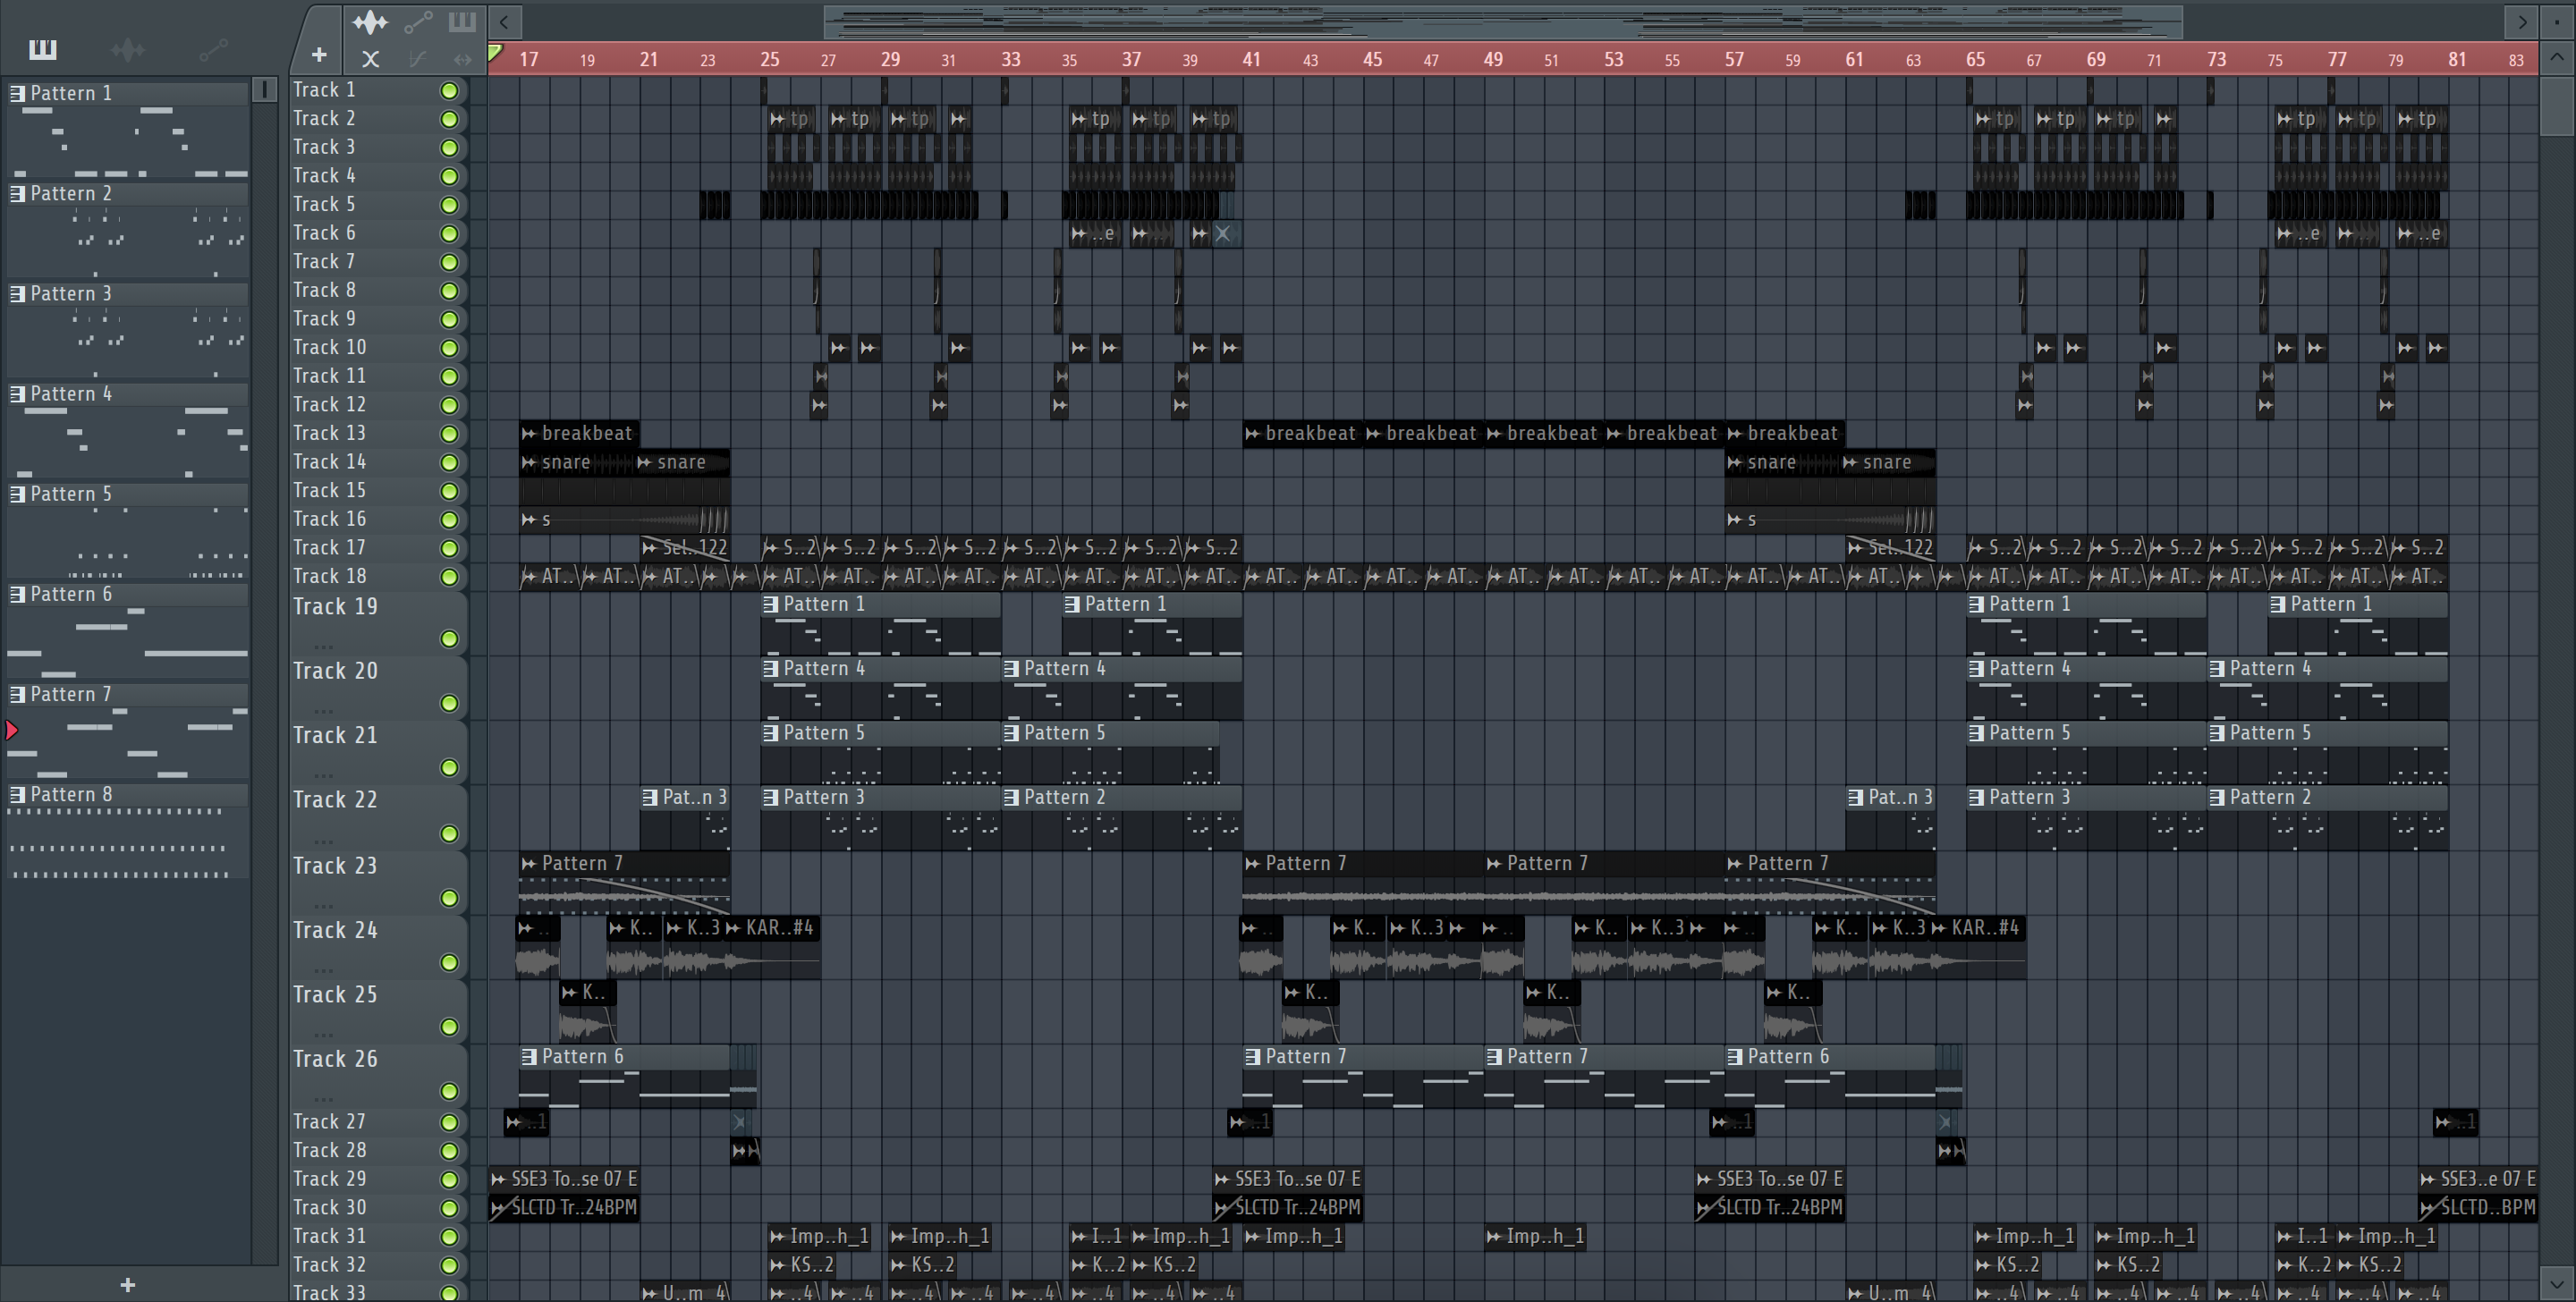Click the piano-roll icon of Pattern 4 in picker
This screenshot has width=2576, height=1302.
point(17,393)
